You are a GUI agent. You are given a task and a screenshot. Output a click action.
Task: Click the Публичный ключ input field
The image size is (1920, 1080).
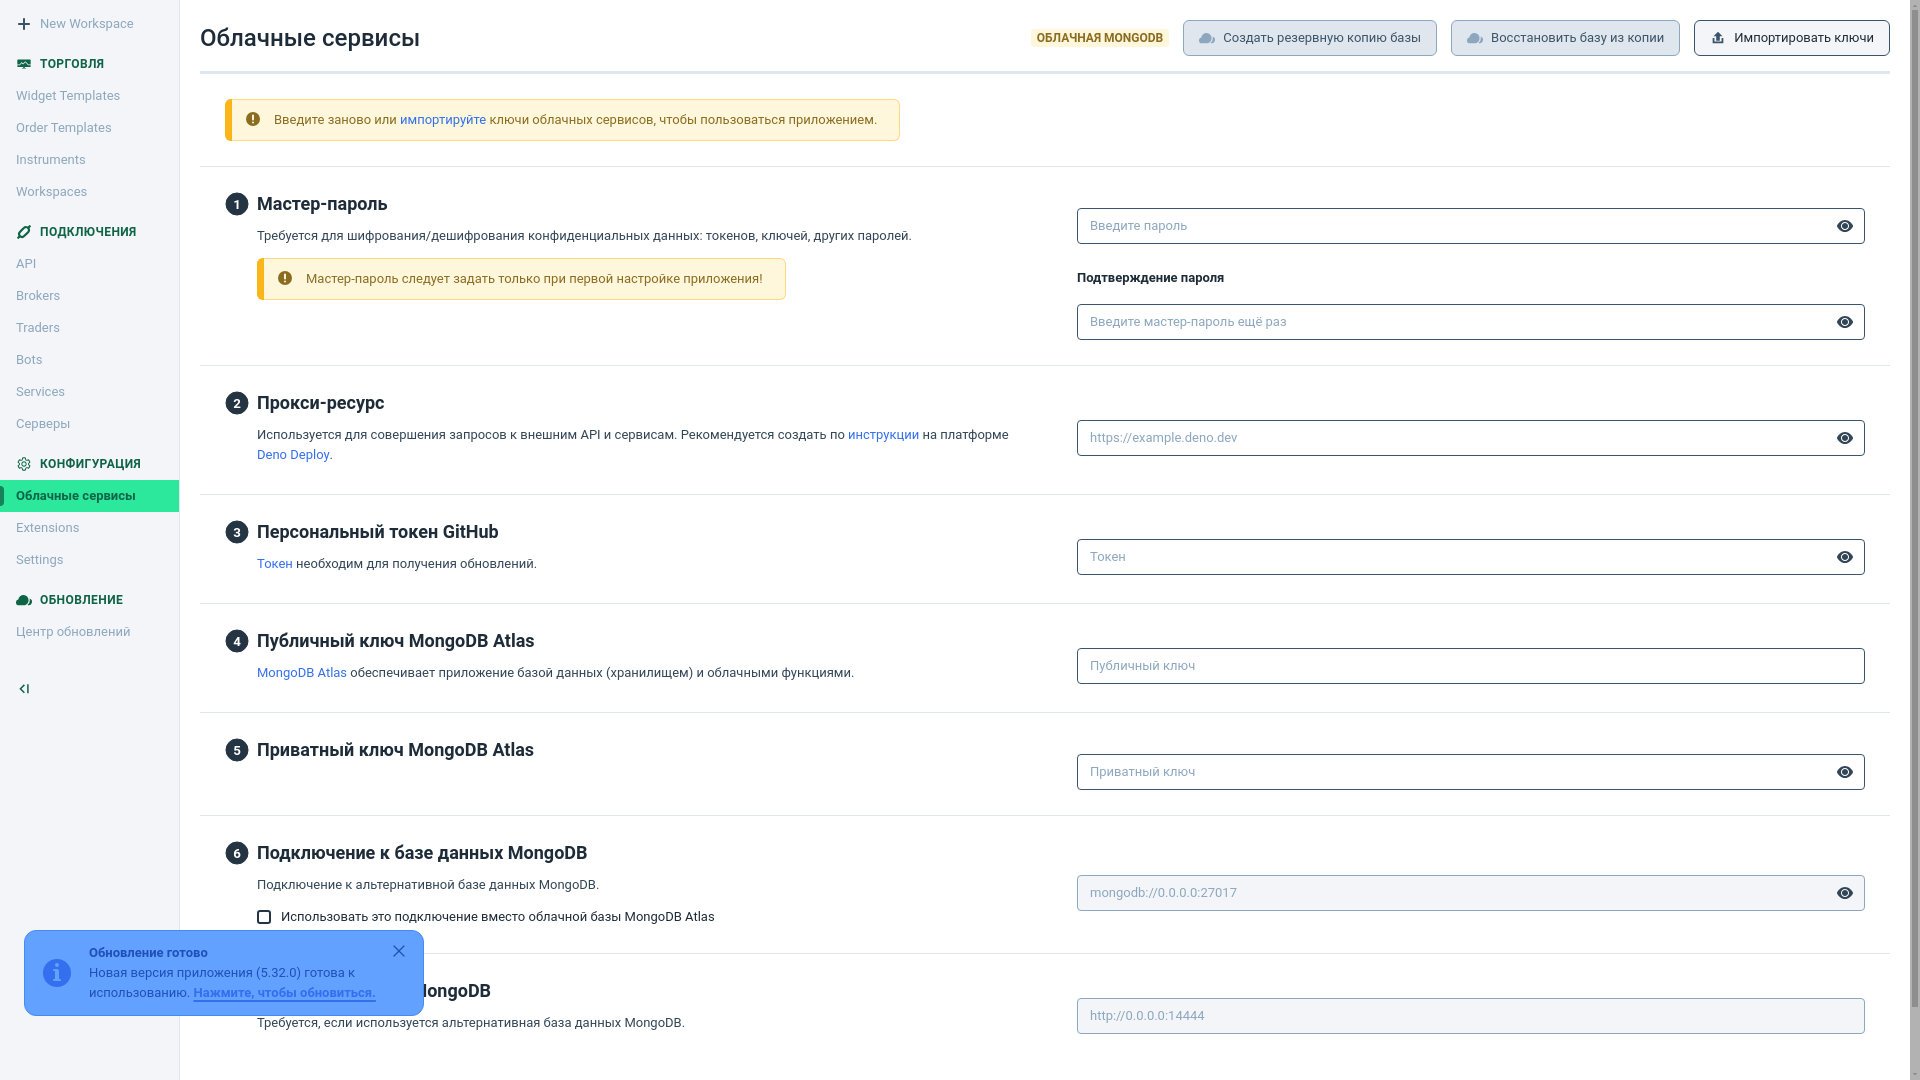pyautogui.click(x=1470, y=666)
